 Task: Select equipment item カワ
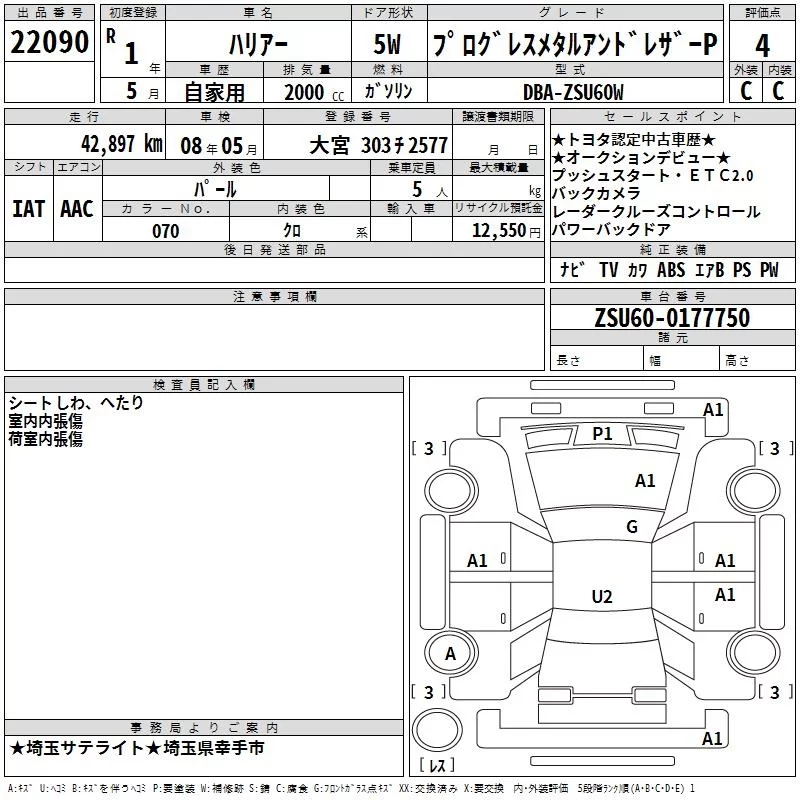(x=638, y=269)
